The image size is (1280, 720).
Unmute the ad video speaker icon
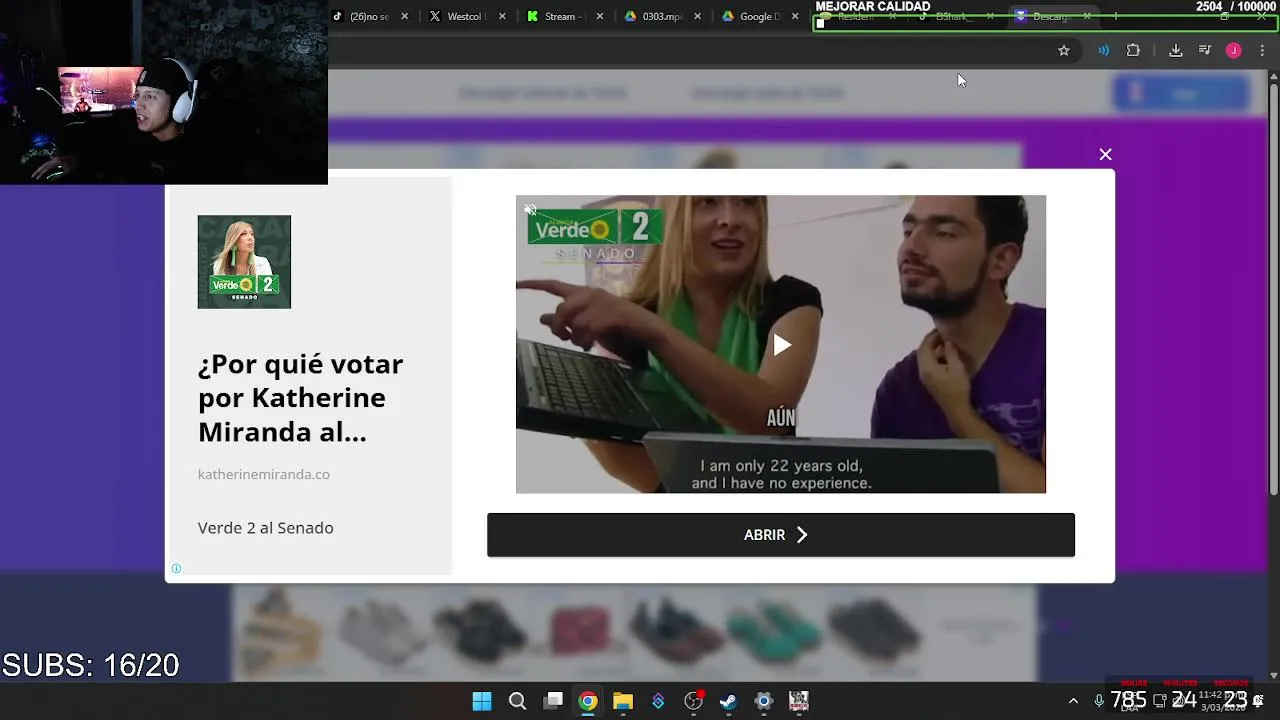(530, 210)
